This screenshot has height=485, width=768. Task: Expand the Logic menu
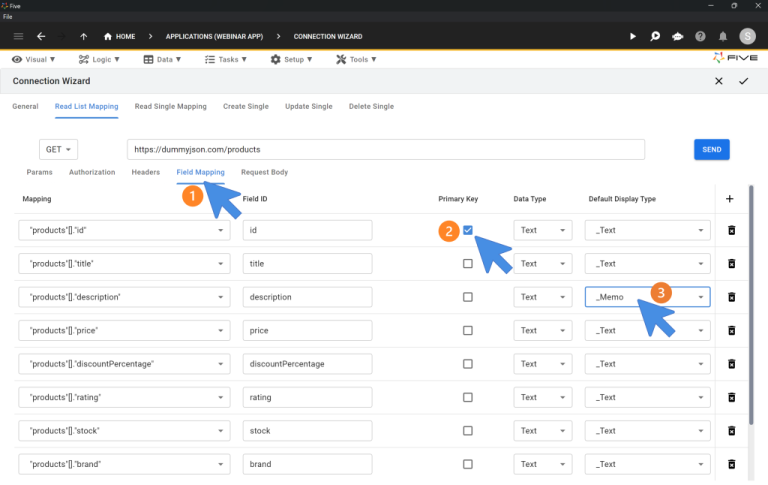point(99,59)
